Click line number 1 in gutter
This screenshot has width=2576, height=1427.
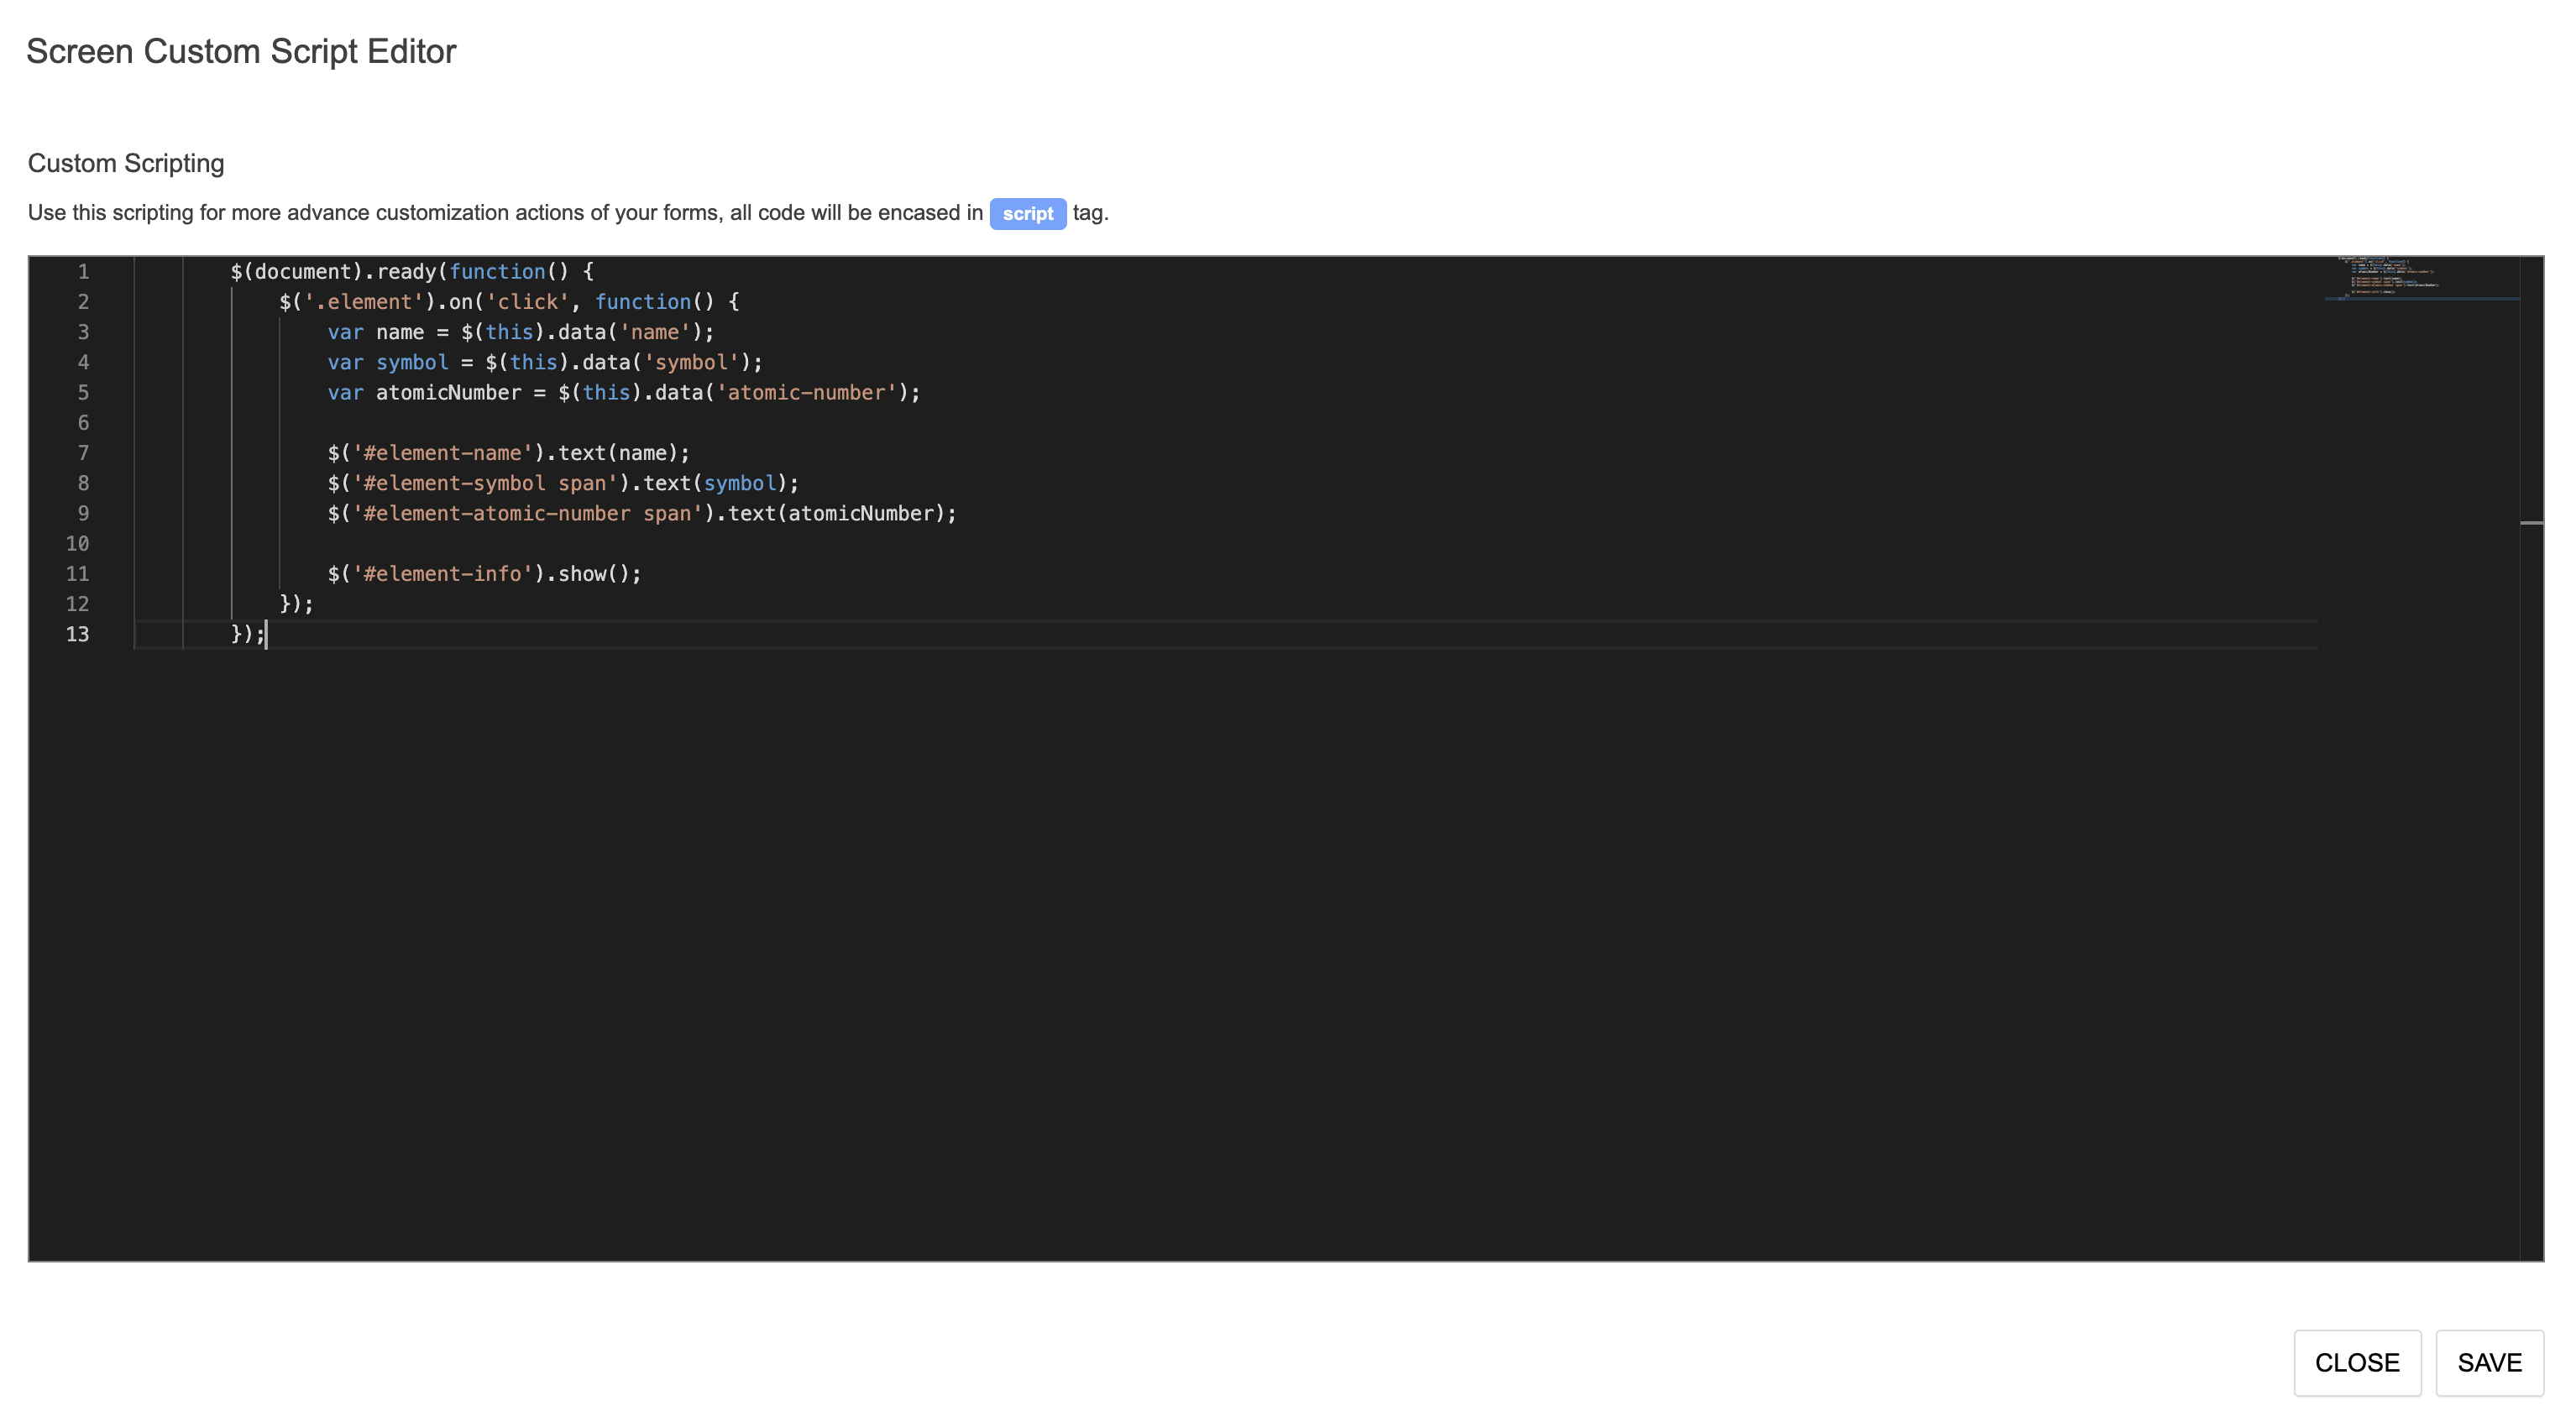[x=83, y=271]
